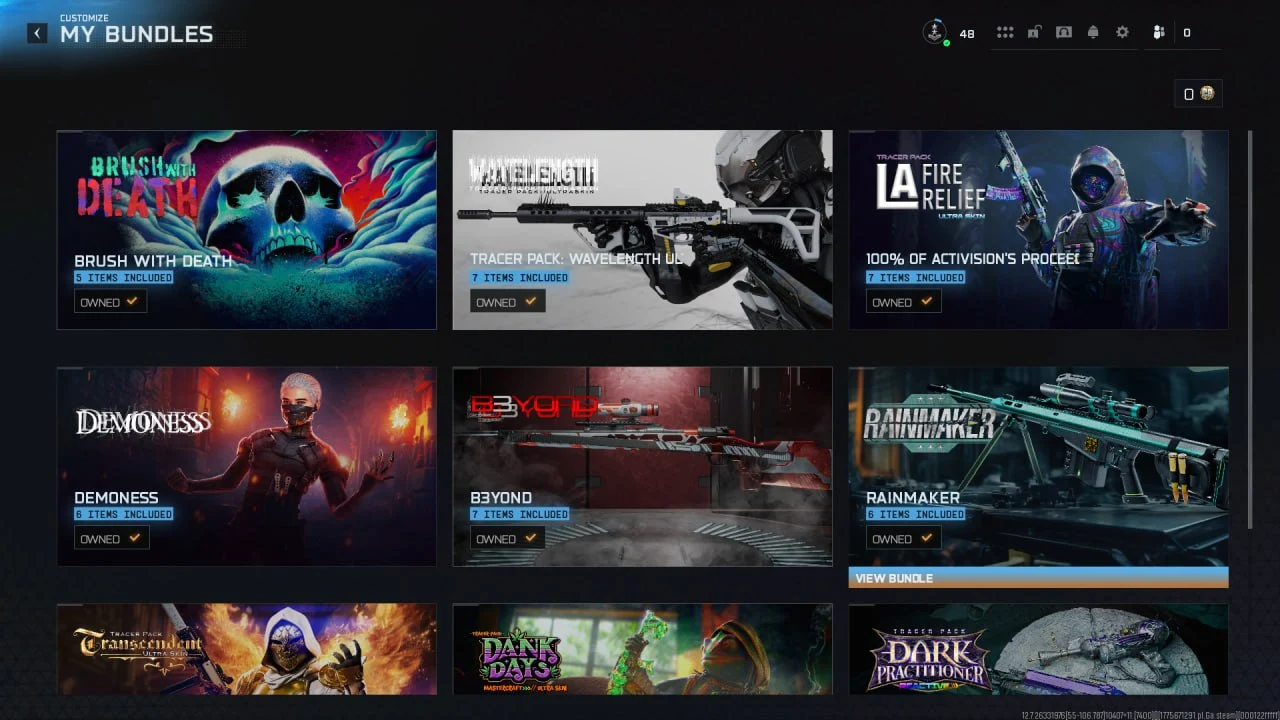Open the B3YOND sniper rifle artwork
Viewport: 1280px width, 720px height.
642,466
